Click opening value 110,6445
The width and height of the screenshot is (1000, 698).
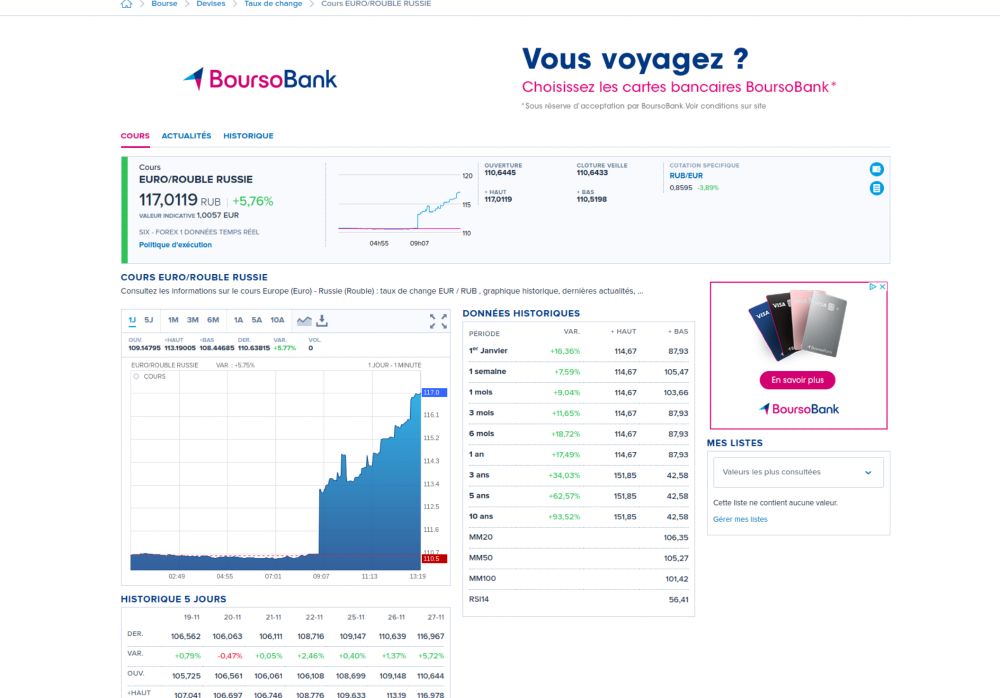click(500, 173)
